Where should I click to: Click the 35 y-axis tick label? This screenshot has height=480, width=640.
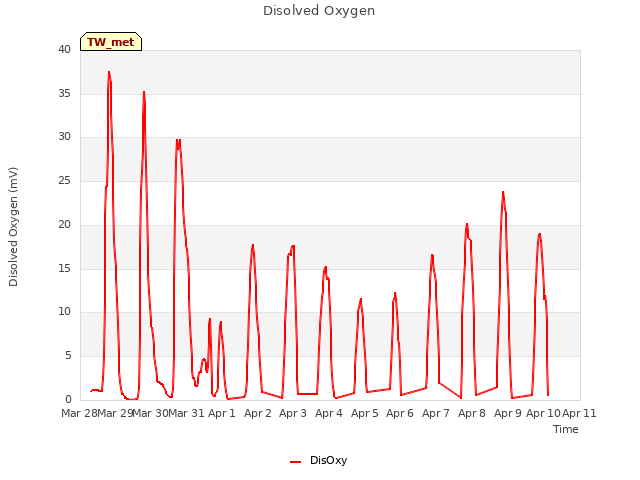click(x=64, y=93)
